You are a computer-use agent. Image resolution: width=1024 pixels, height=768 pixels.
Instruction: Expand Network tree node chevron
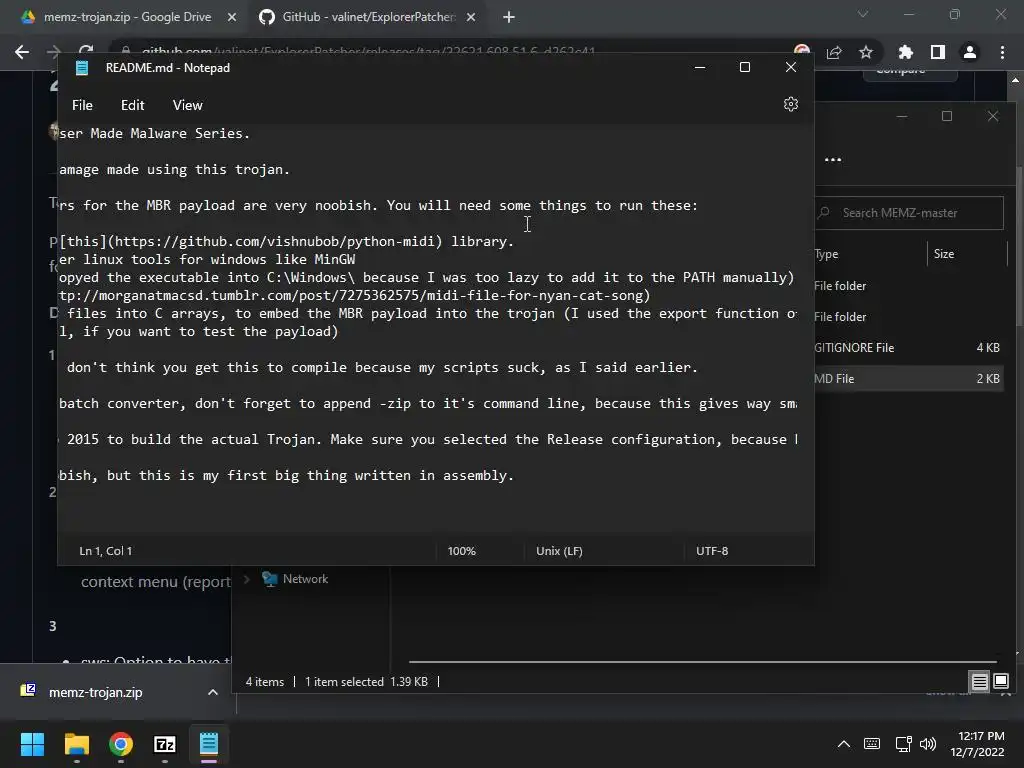[x=246, y=579]
